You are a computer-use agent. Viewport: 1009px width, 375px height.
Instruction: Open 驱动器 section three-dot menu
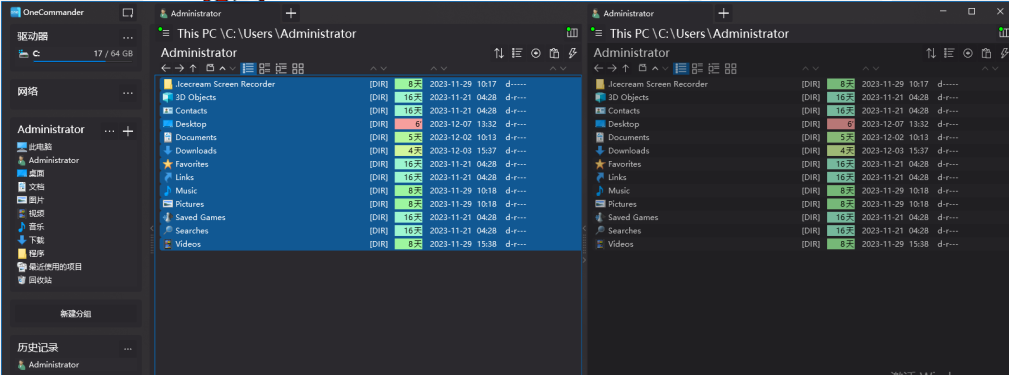click(x=128, y=38)
